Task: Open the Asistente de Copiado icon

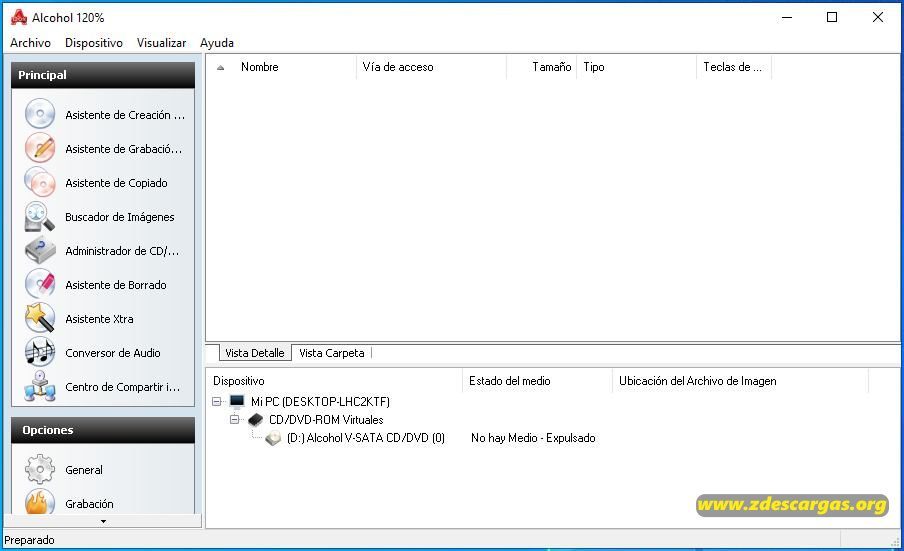Action: click(x=40, y=182)
